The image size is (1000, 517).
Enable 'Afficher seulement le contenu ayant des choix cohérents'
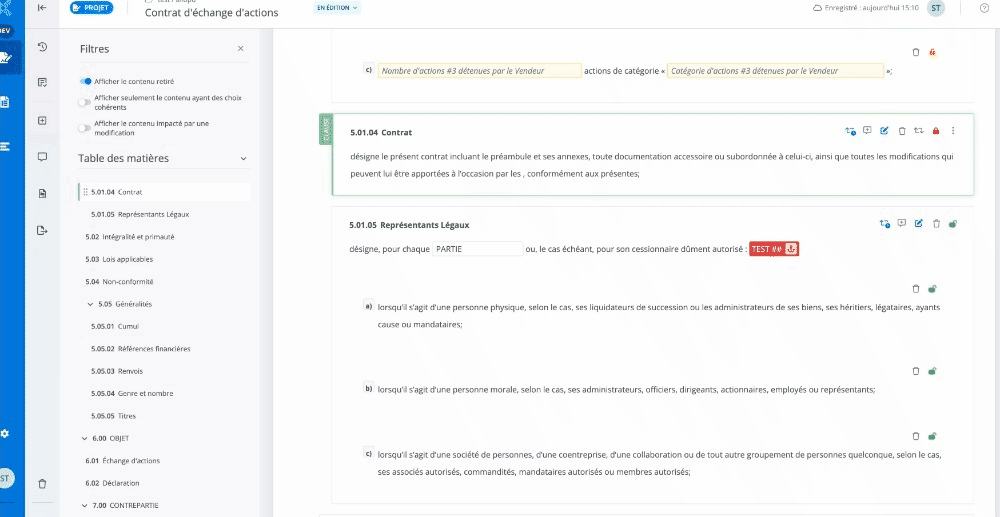pos(85,102)
